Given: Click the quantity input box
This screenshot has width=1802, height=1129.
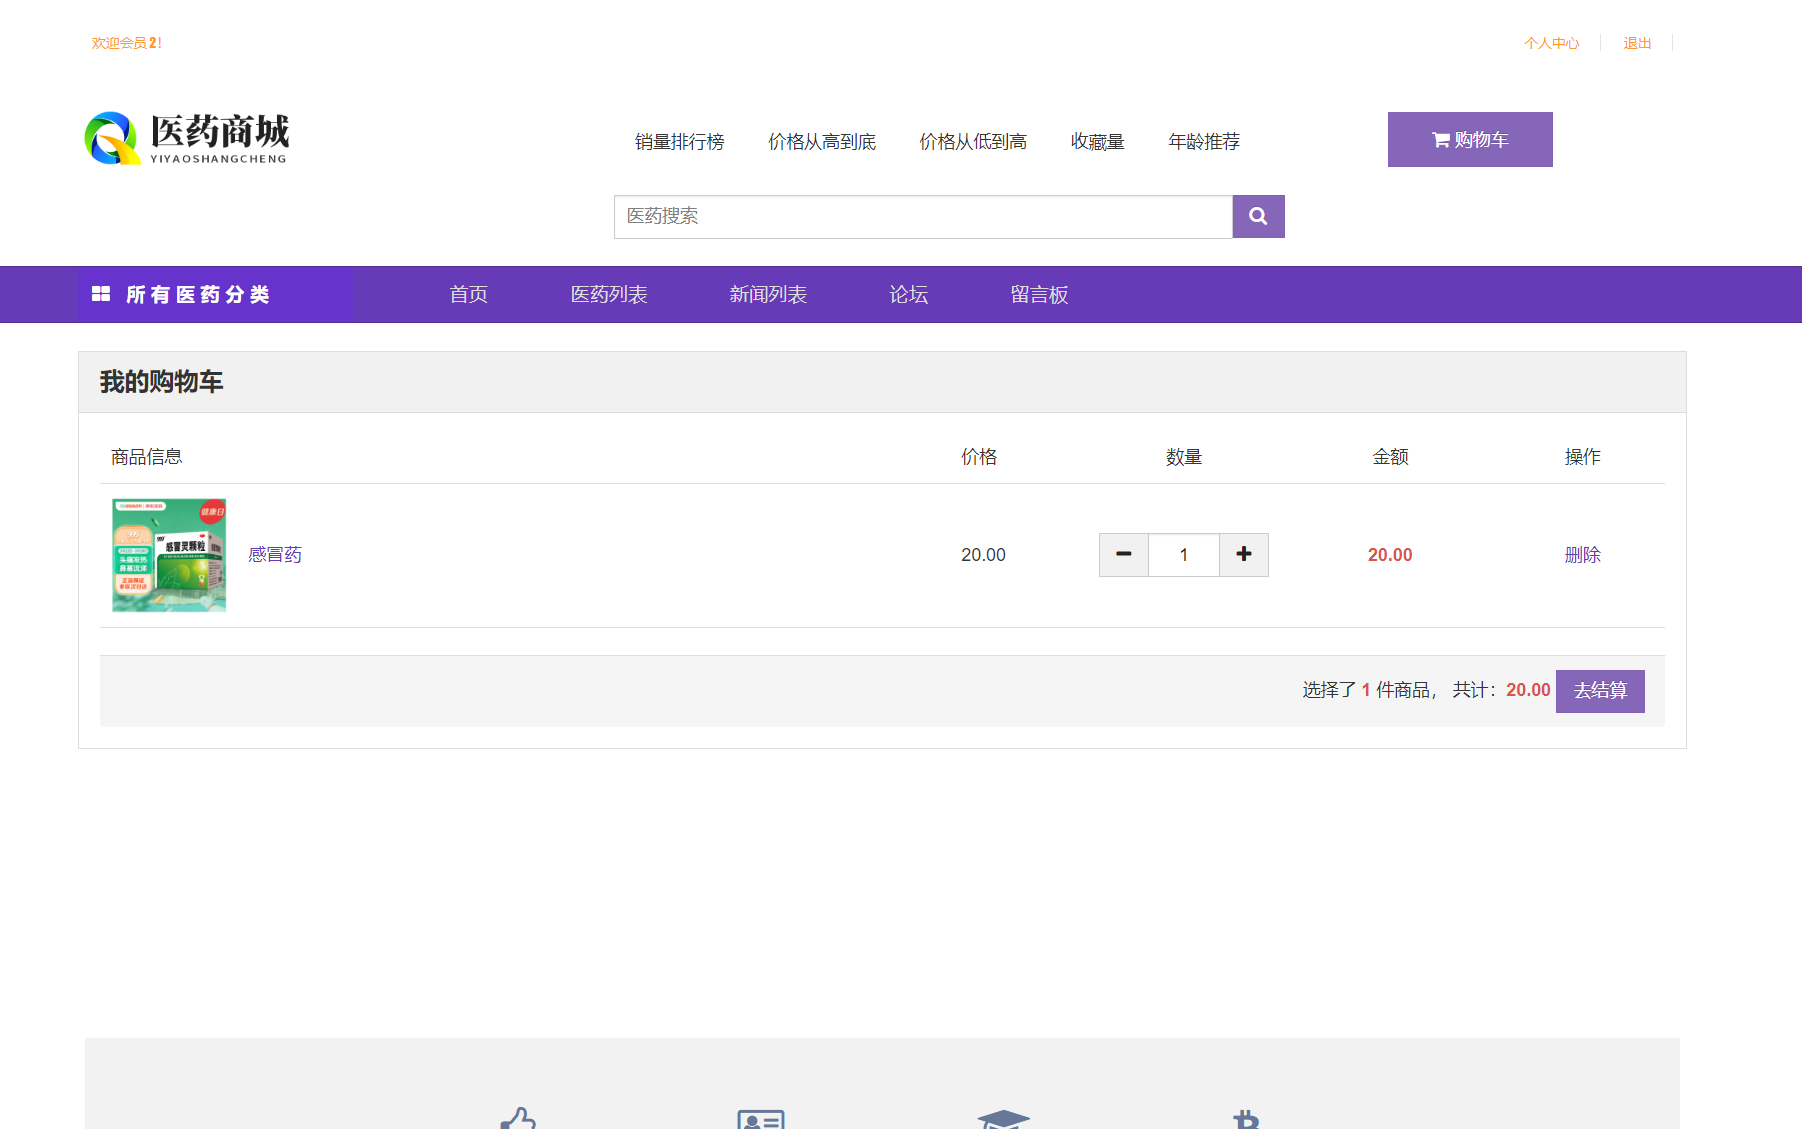Looking at the screenshot, I should [x=1183, y=555].
